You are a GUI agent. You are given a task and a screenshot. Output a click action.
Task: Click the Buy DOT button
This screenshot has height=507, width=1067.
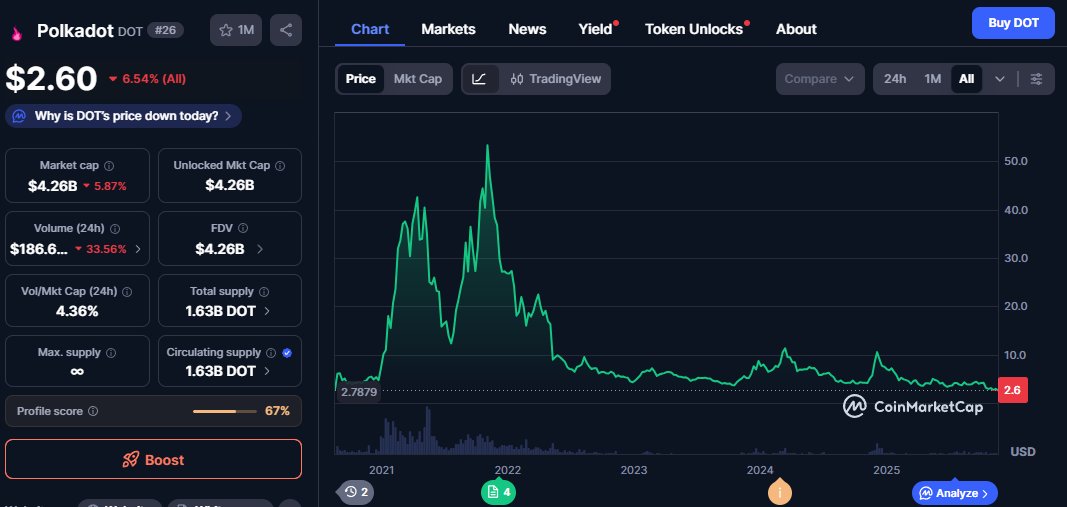pyautogui.click(x=1013, y=23)
